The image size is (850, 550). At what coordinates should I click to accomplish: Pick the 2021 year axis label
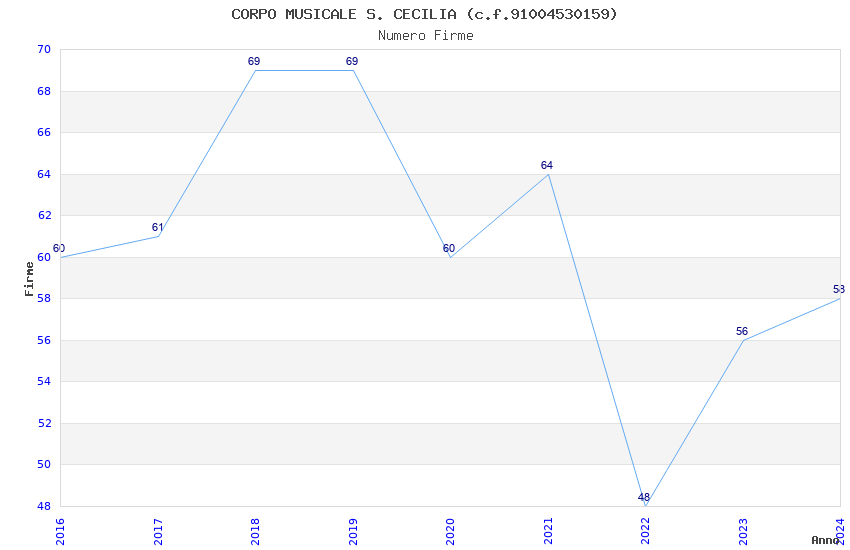548,531
